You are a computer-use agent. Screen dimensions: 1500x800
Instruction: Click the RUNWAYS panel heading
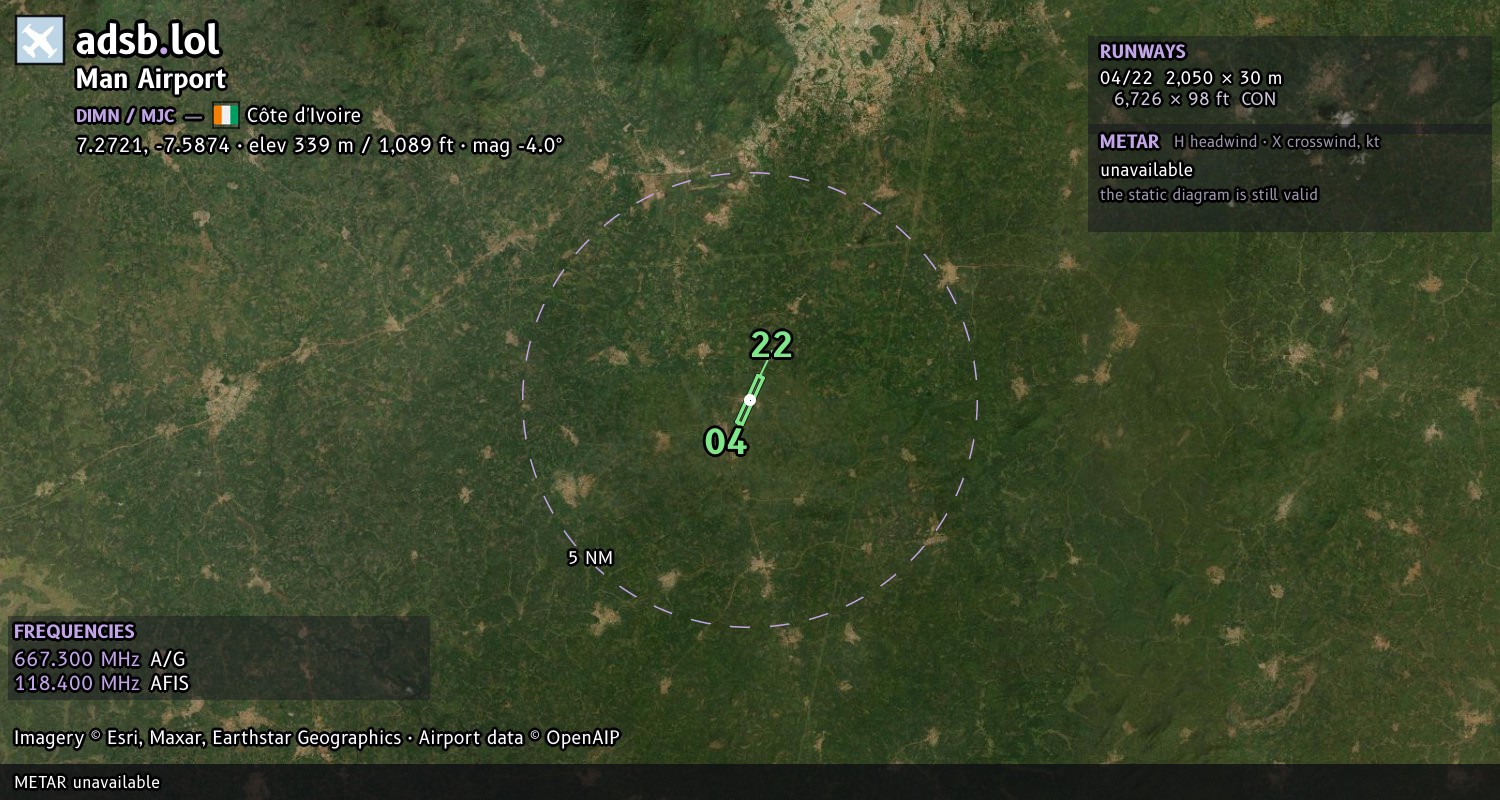[1142, 52]
